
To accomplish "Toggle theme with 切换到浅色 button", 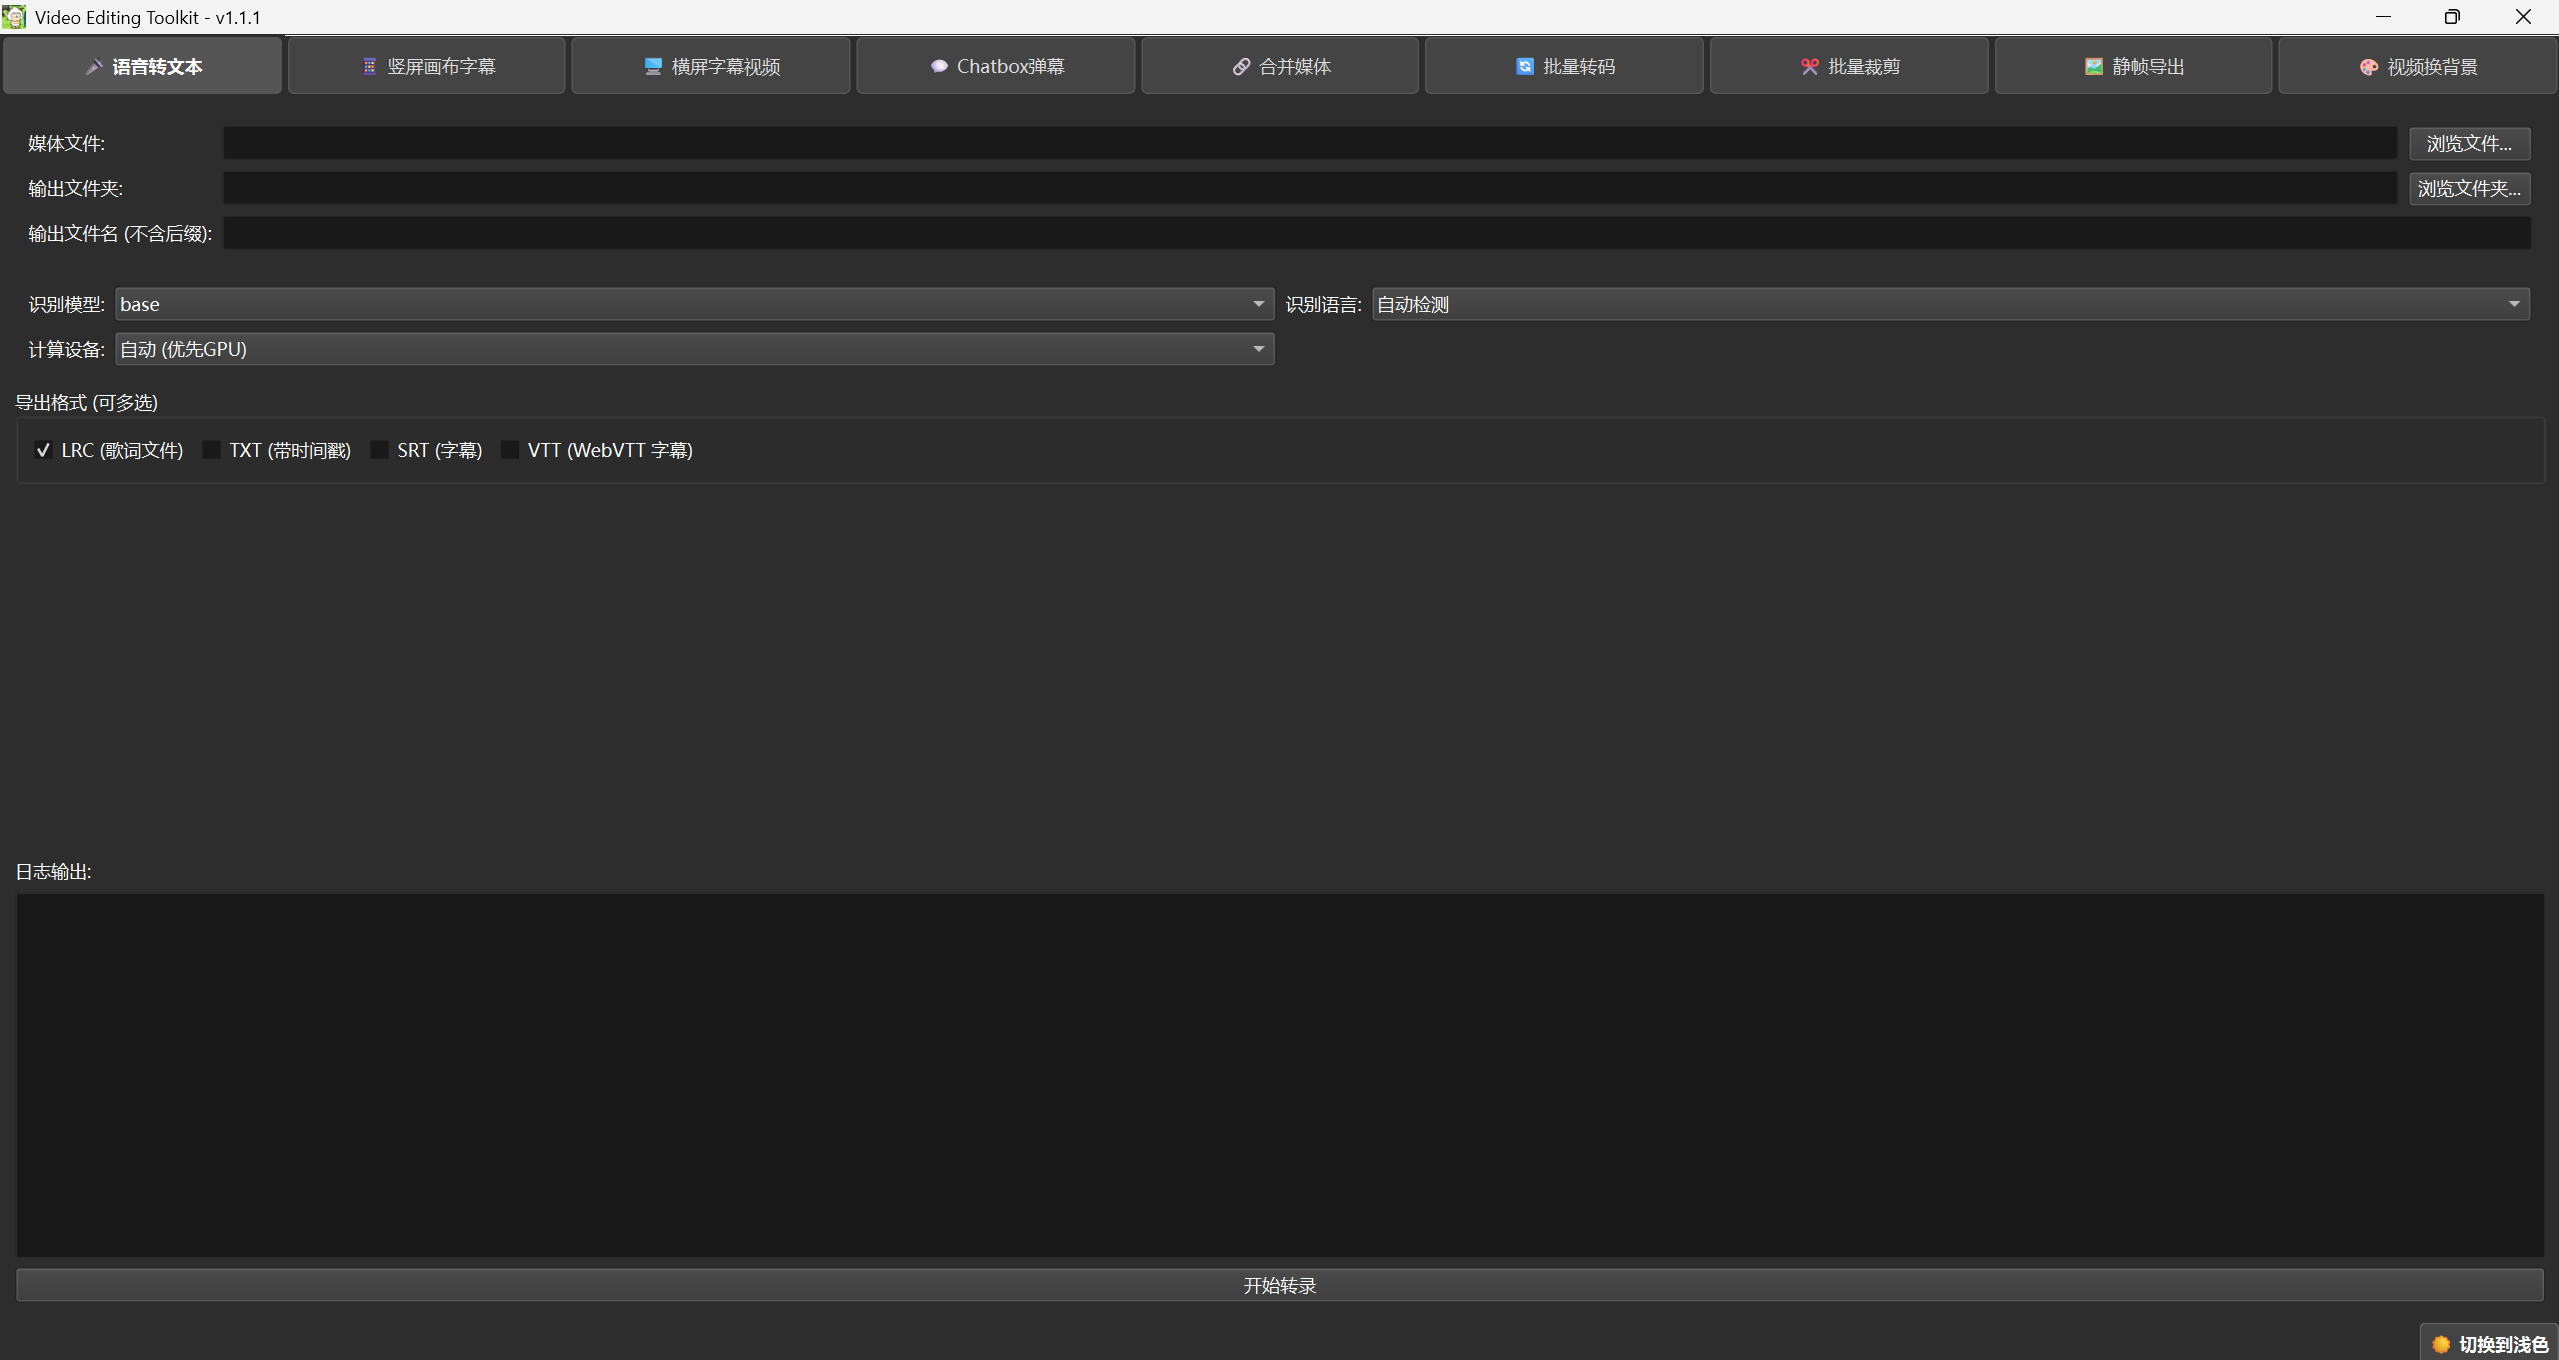I will click(2490, 1344).
